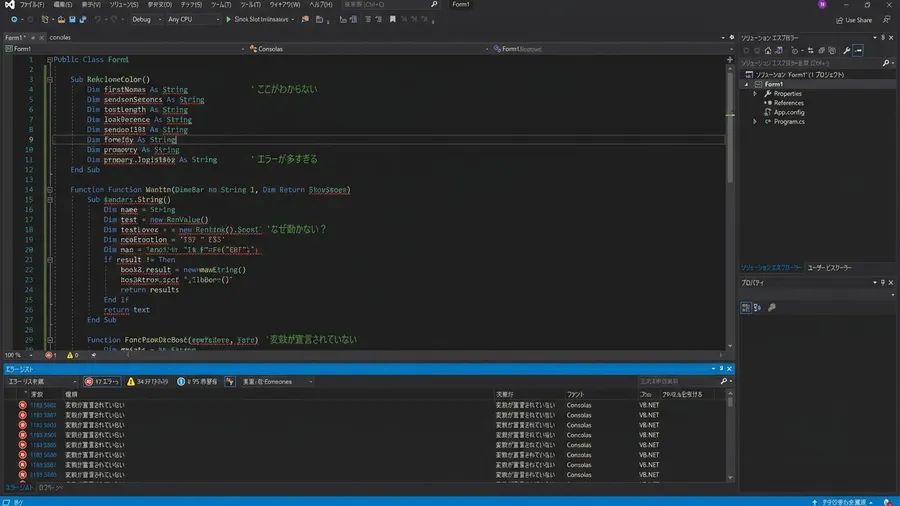Click the green Start debugging play icon
This screenshot has height=506, width=900.
[228, 20]
